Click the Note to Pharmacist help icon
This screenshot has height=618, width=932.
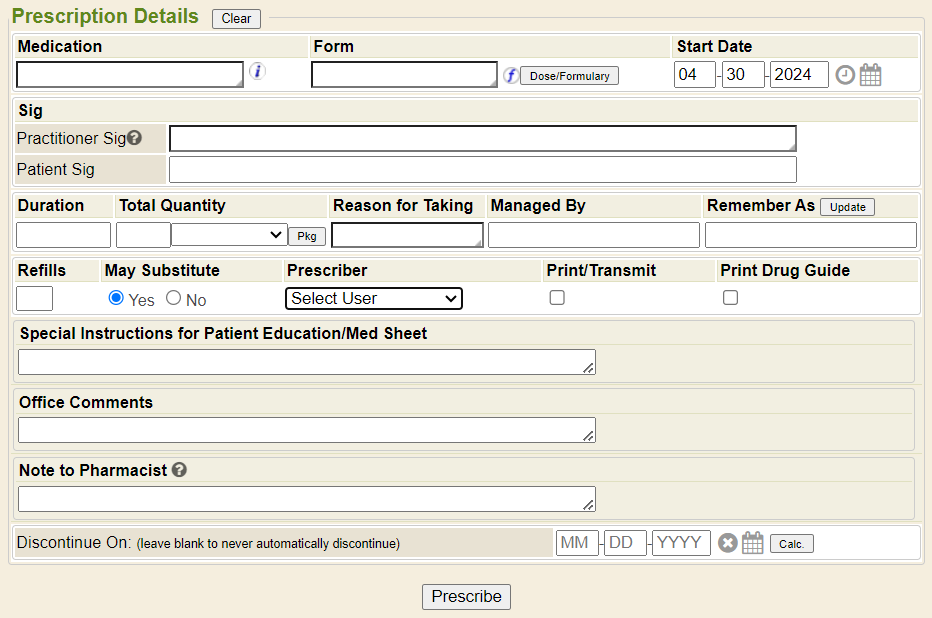[179, 469]
